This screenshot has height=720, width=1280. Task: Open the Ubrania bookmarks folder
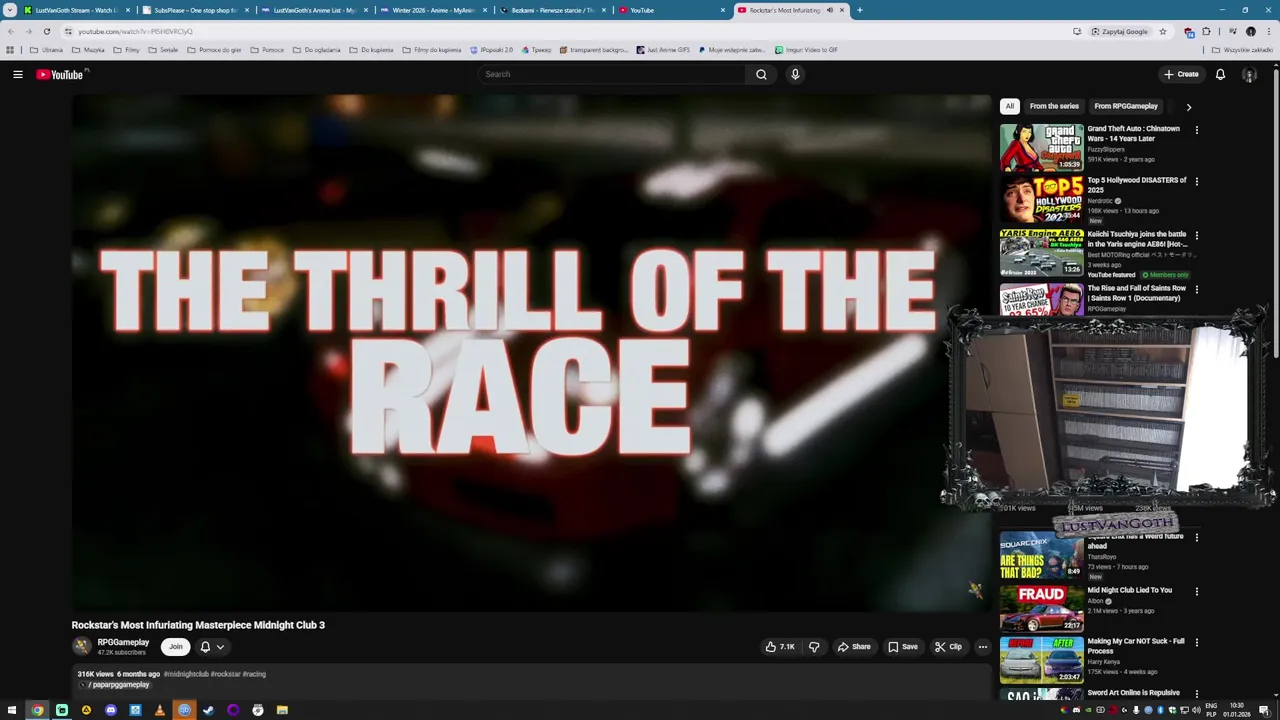[46, 50]
